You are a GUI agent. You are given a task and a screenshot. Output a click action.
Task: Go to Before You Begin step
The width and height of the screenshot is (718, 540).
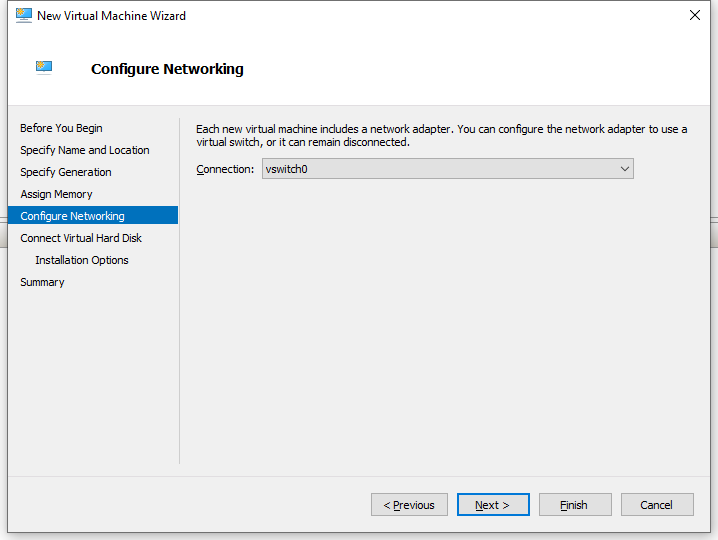click(x=61, y=128)
